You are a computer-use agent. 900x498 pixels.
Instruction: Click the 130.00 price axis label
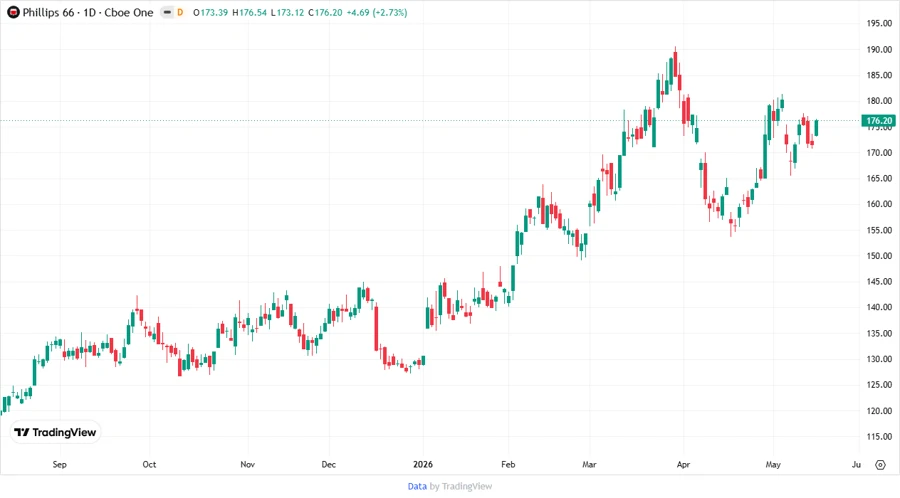click(x=879, y=359)
